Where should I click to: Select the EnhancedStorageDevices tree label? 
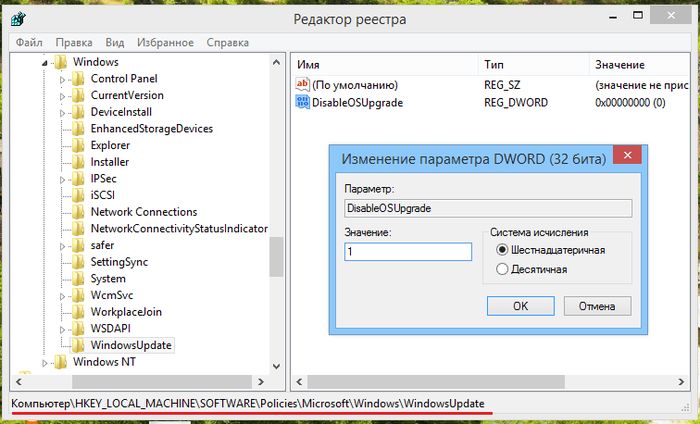coord(151,129)
